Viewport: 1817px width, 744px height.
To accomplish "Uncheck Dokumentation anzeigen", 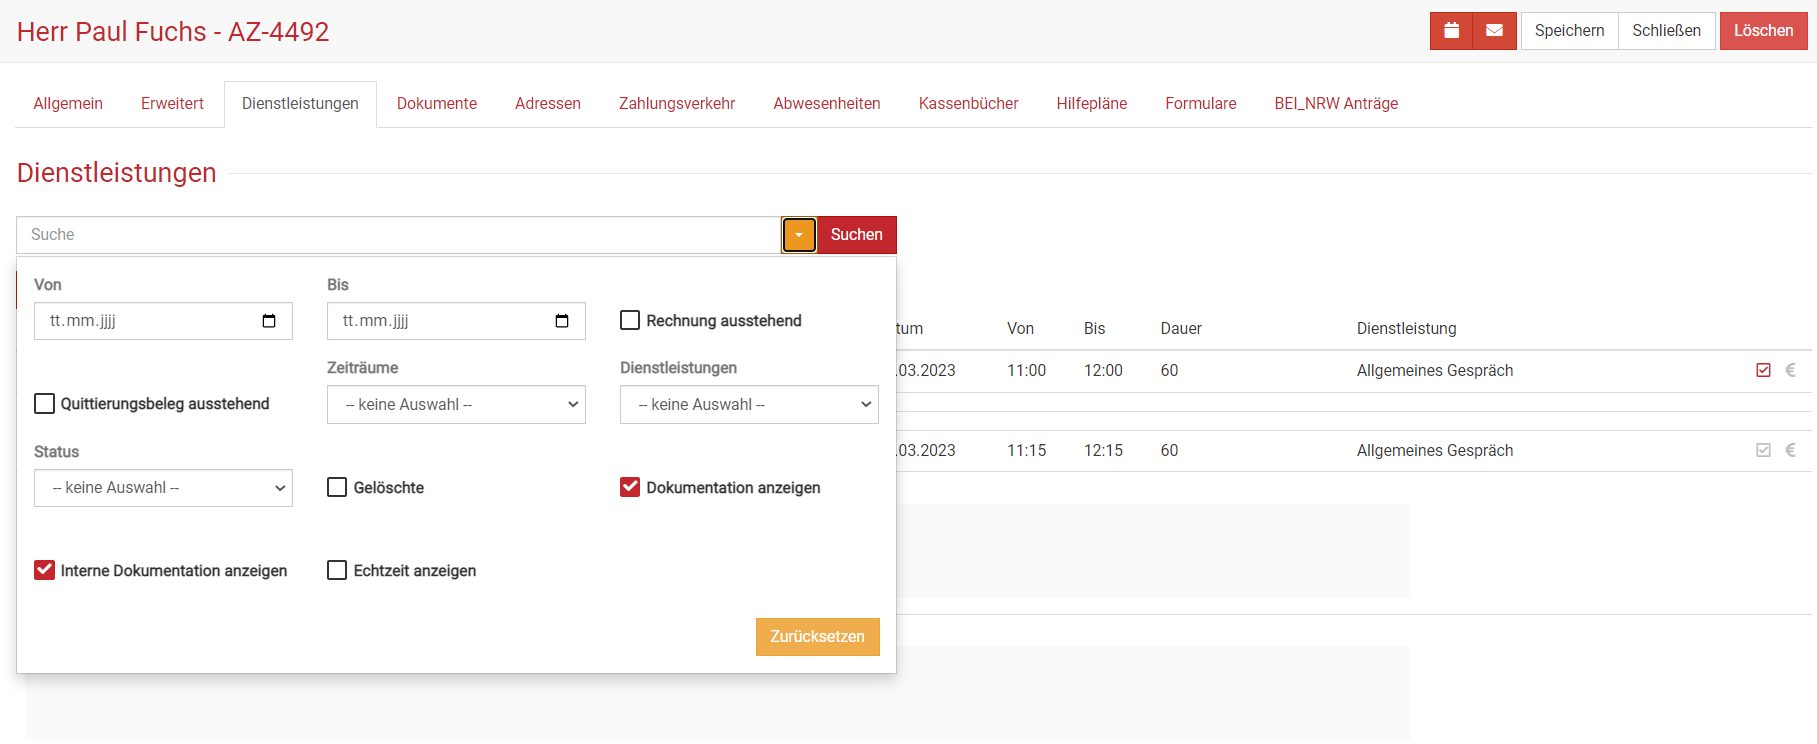I will [630, 487].
